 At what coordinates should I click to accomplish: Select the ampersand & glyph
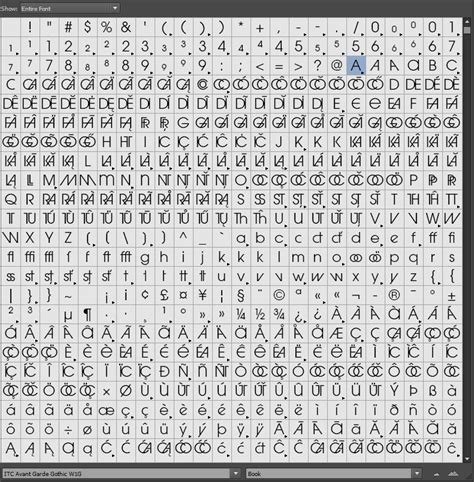pyautogui.click(x=126, y=27)
